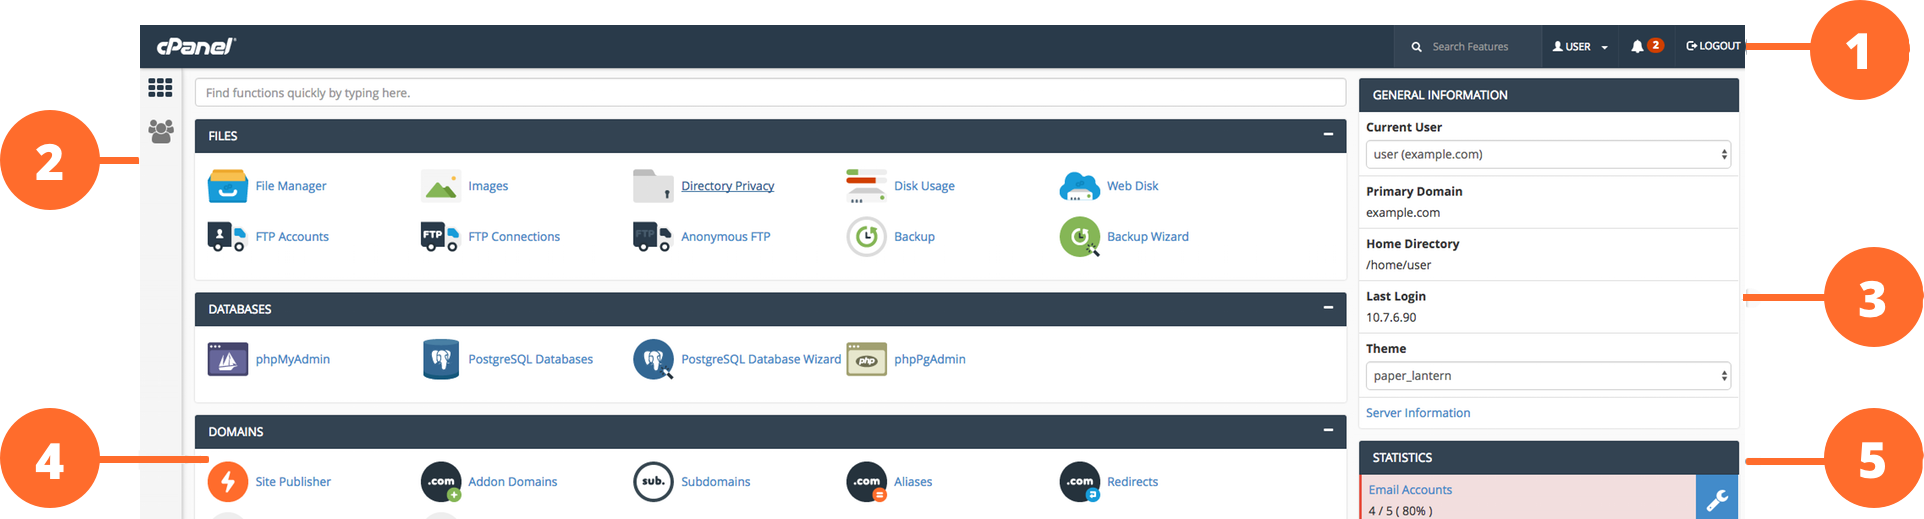
Task: Open the Theme paper_lantern dropdown
Action: coord(1548,376)
